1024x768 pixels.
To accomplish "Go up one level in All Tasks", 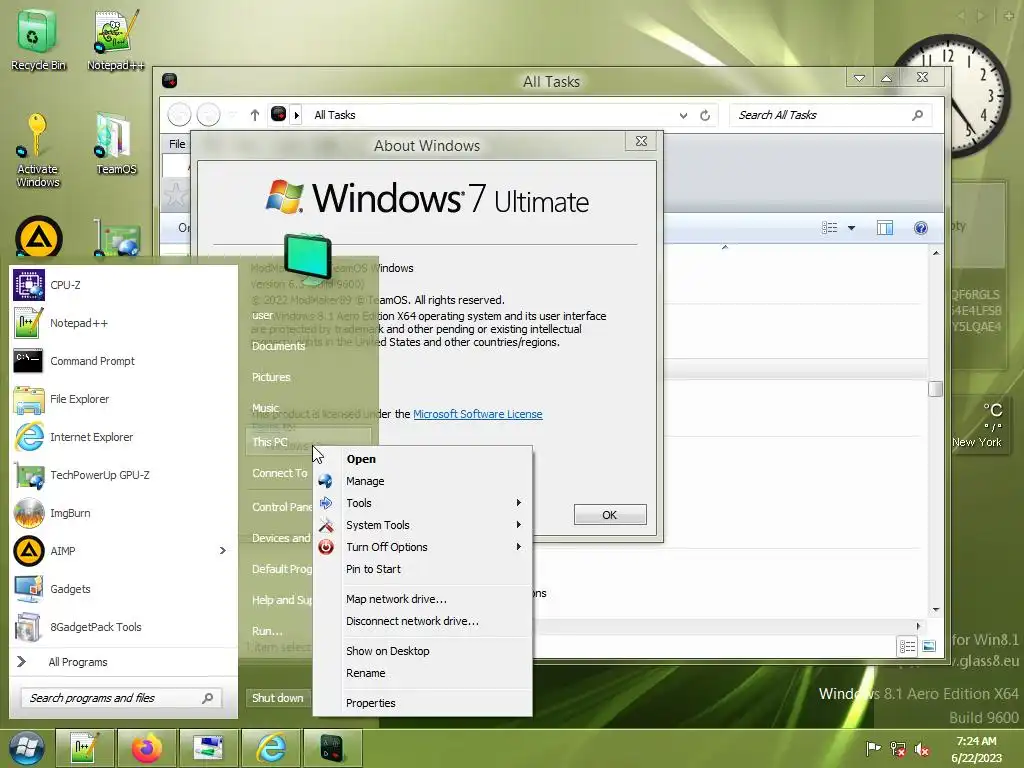I will pos(255,115).
